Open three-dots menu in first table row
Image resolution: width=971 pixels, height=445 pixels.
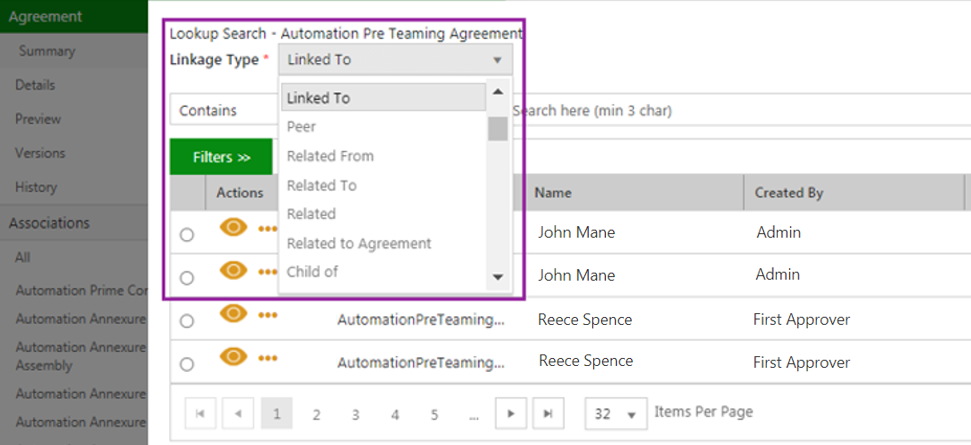[x=268, y=229]
